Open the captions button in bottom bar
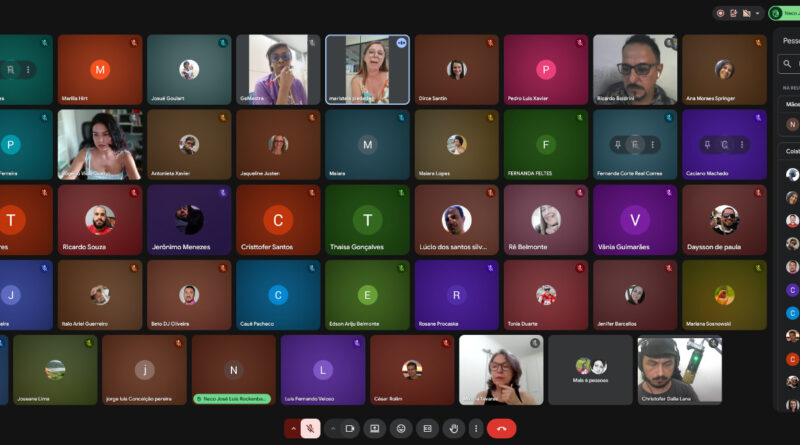This screenshot has width=800, height=445. coord(427,428)
